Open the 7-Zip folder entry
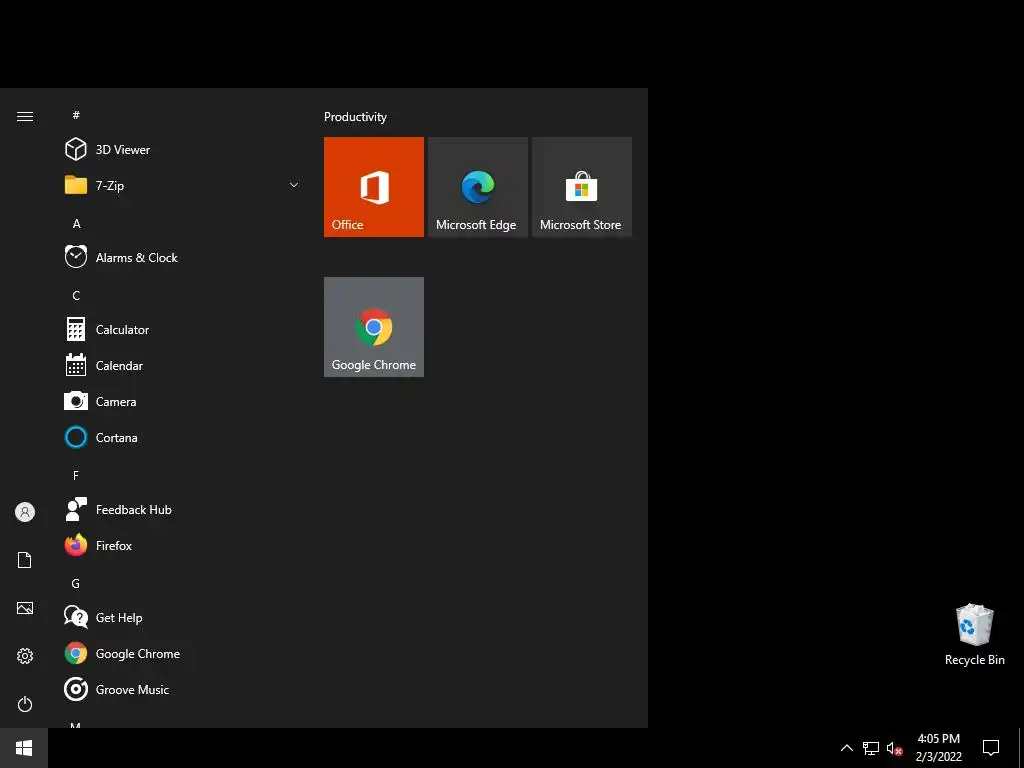This screenshot has height=768, width=1024. click(183, 185)
